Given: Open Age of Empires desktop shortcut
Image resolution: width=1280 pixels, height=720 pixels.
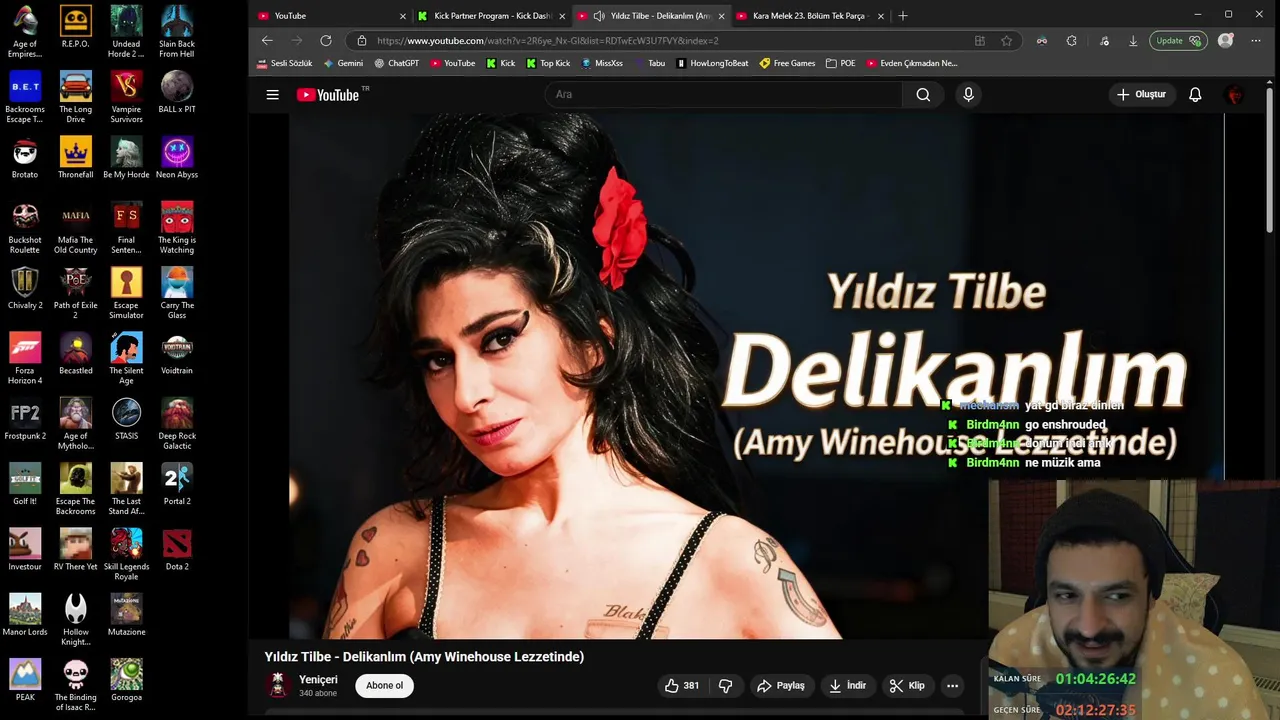Looking at the screenshot, I should pyautogui.click(x=25, y=31).
